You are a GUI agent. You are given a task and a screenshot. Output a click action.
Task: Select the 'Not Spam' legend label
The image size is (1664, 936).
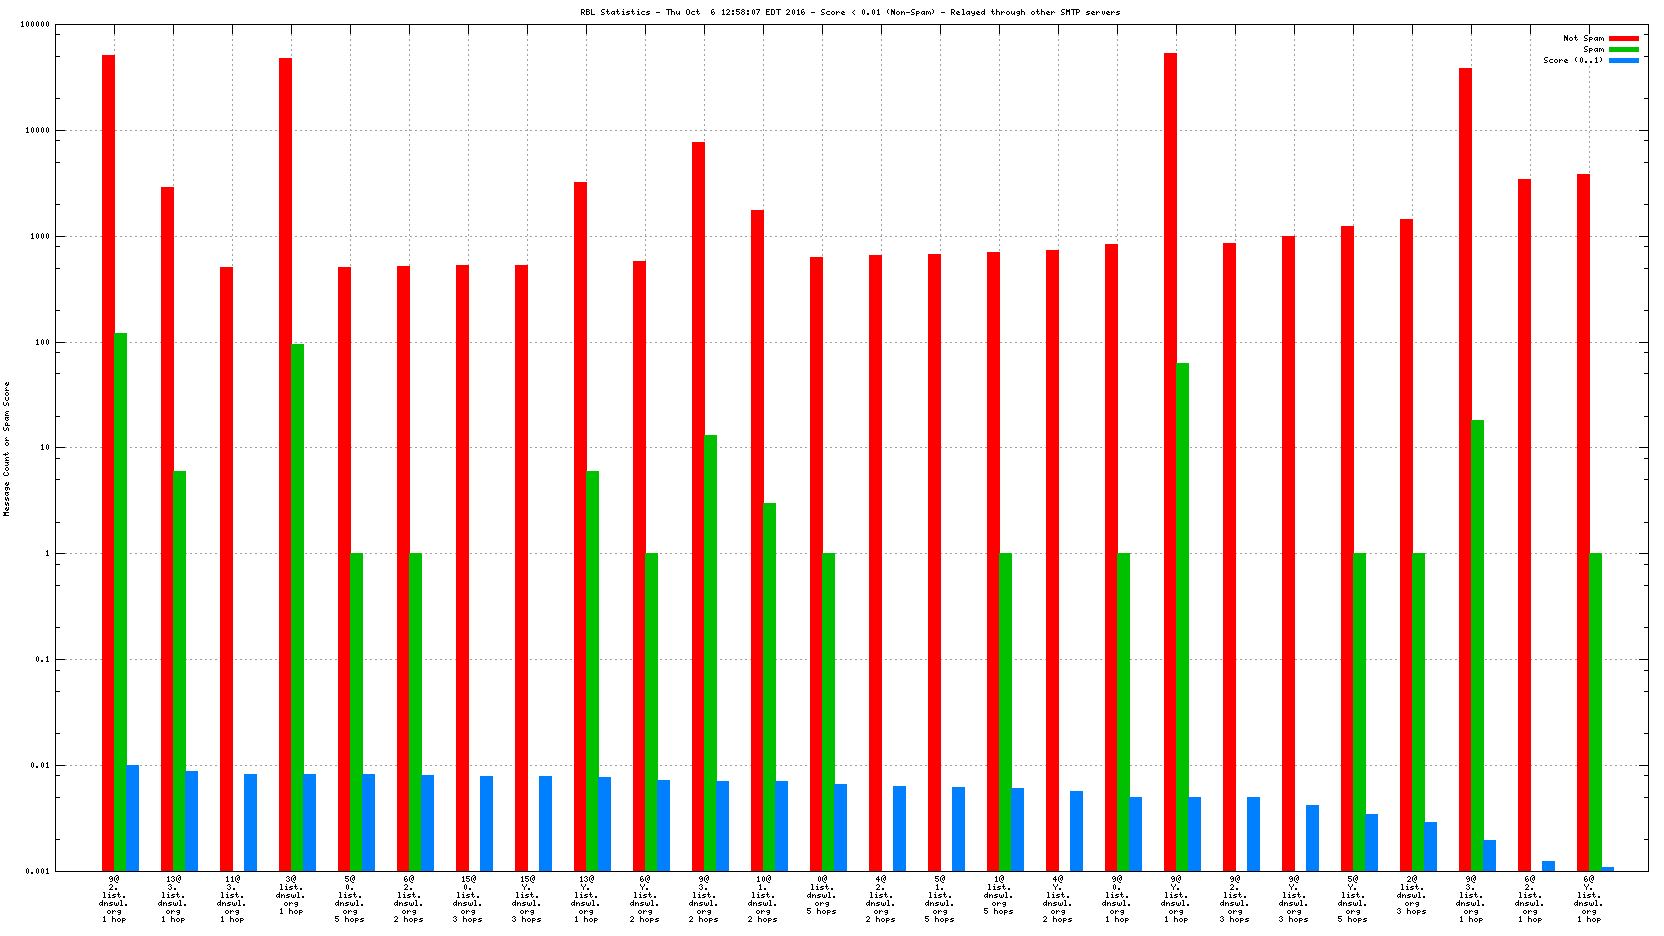coord(1583,38)
